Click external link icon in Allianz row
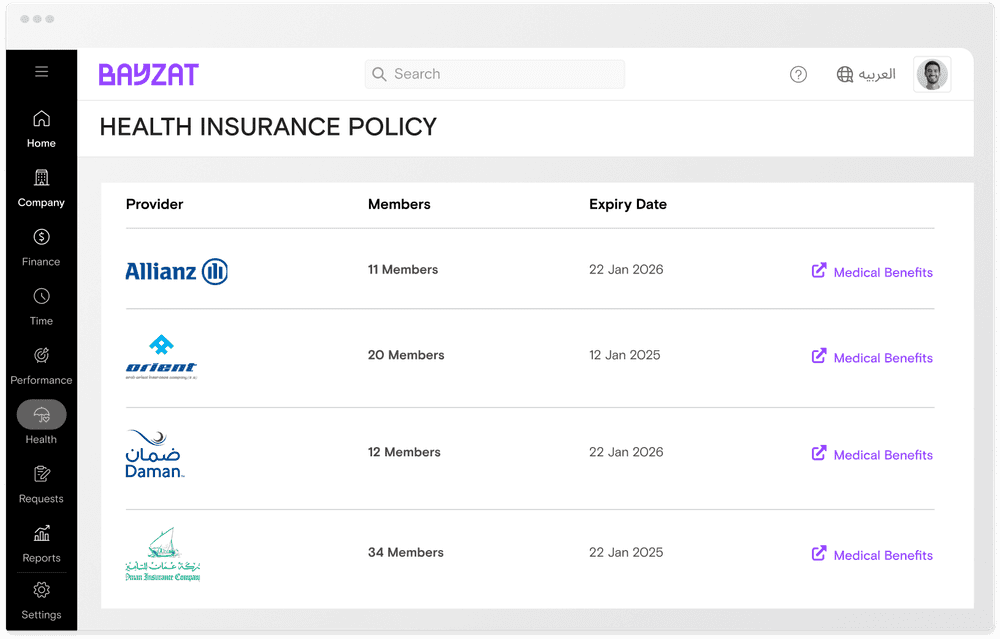 tap(819, 270)
